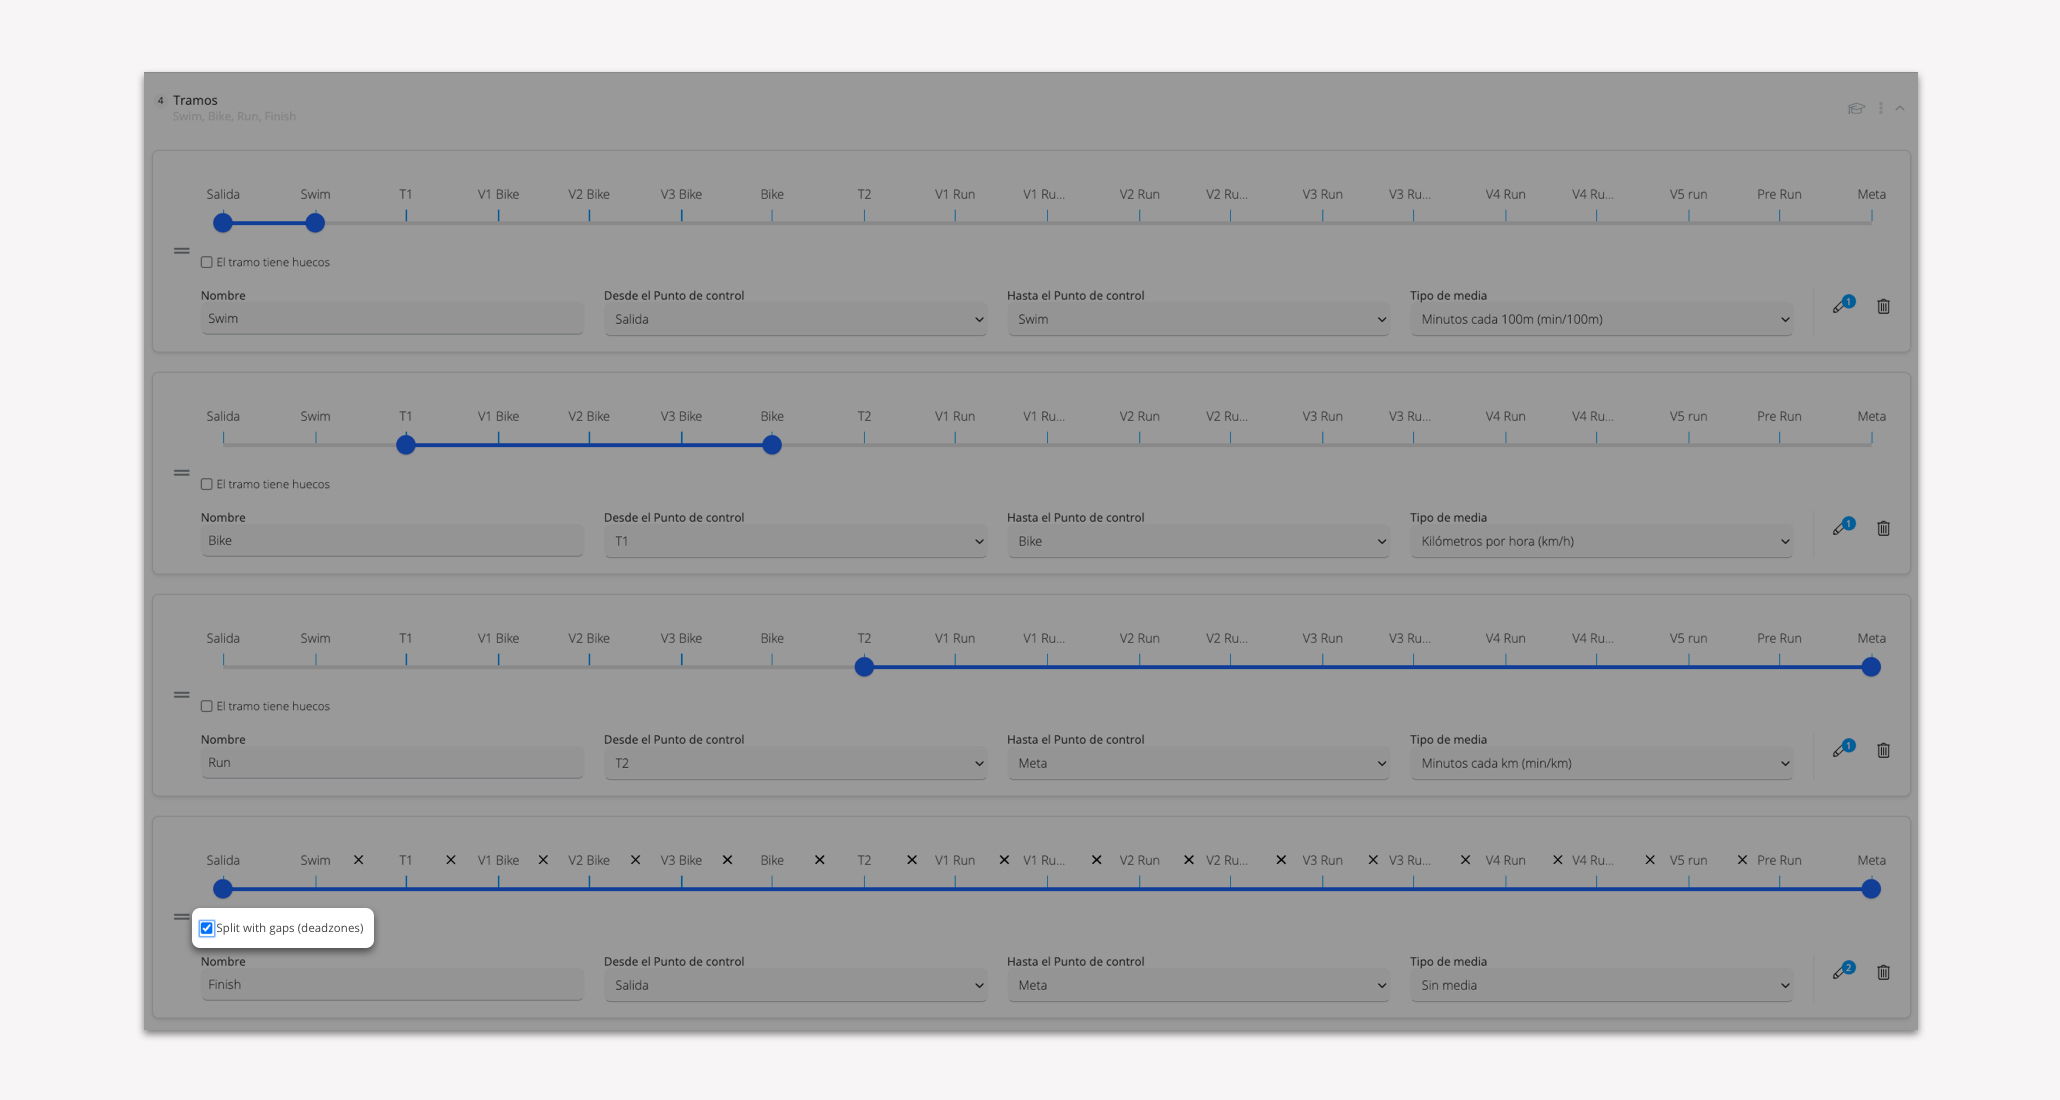Open 'Tipo de media' dropdown showing Minutos cada km
The width and height of the screenshot is (2060, 1100).
tap(1601, 763)
